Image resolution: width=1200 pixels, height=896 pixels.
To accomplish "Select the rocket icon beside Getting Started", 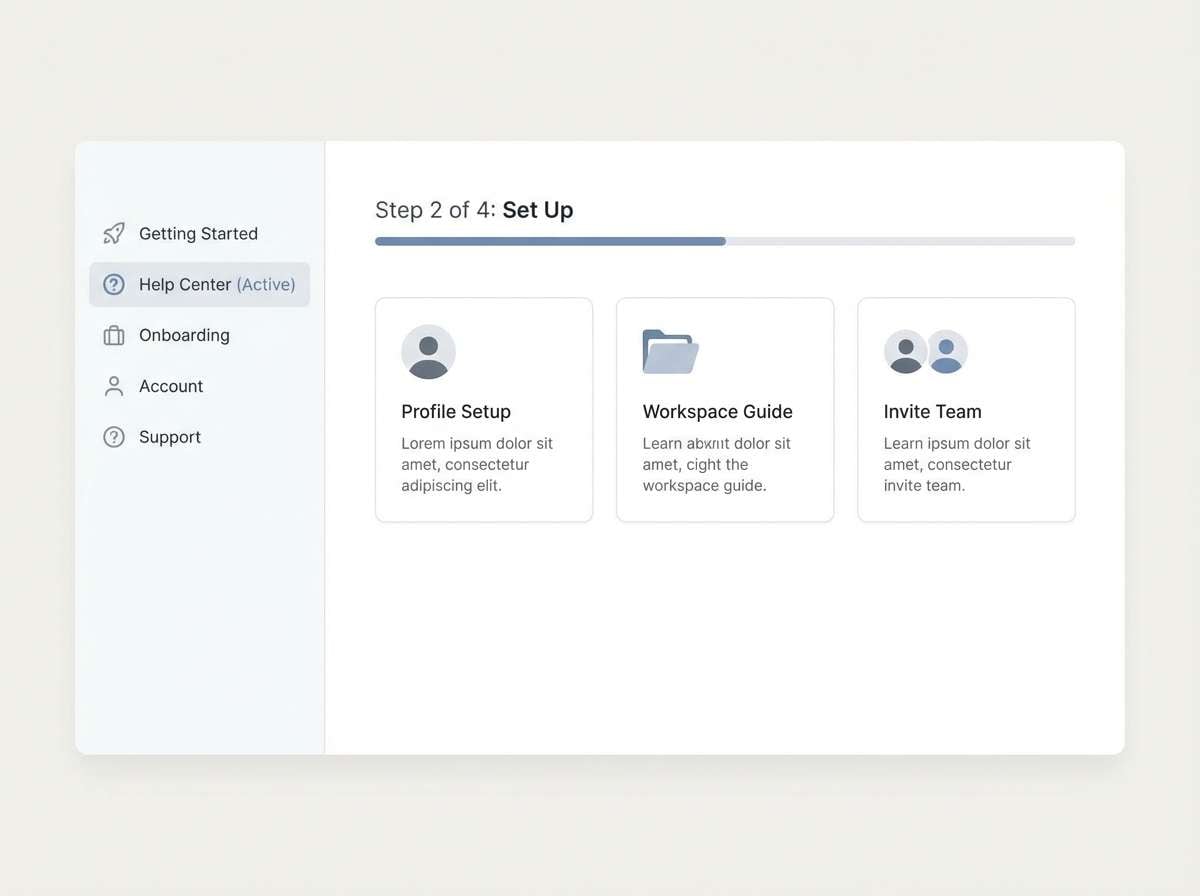I will click(114, 233).
